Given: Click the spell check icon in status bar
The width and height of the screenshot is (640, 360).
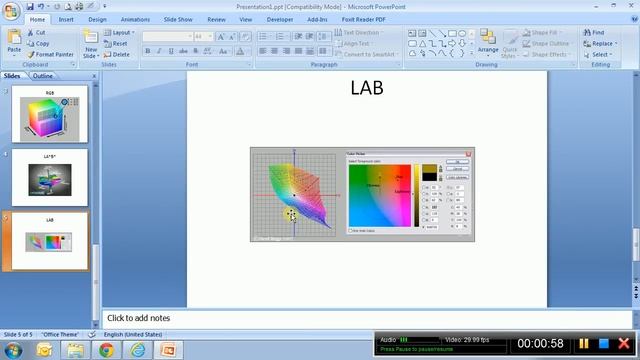Looking at the screenshot, I should click(x=92, y=334).
